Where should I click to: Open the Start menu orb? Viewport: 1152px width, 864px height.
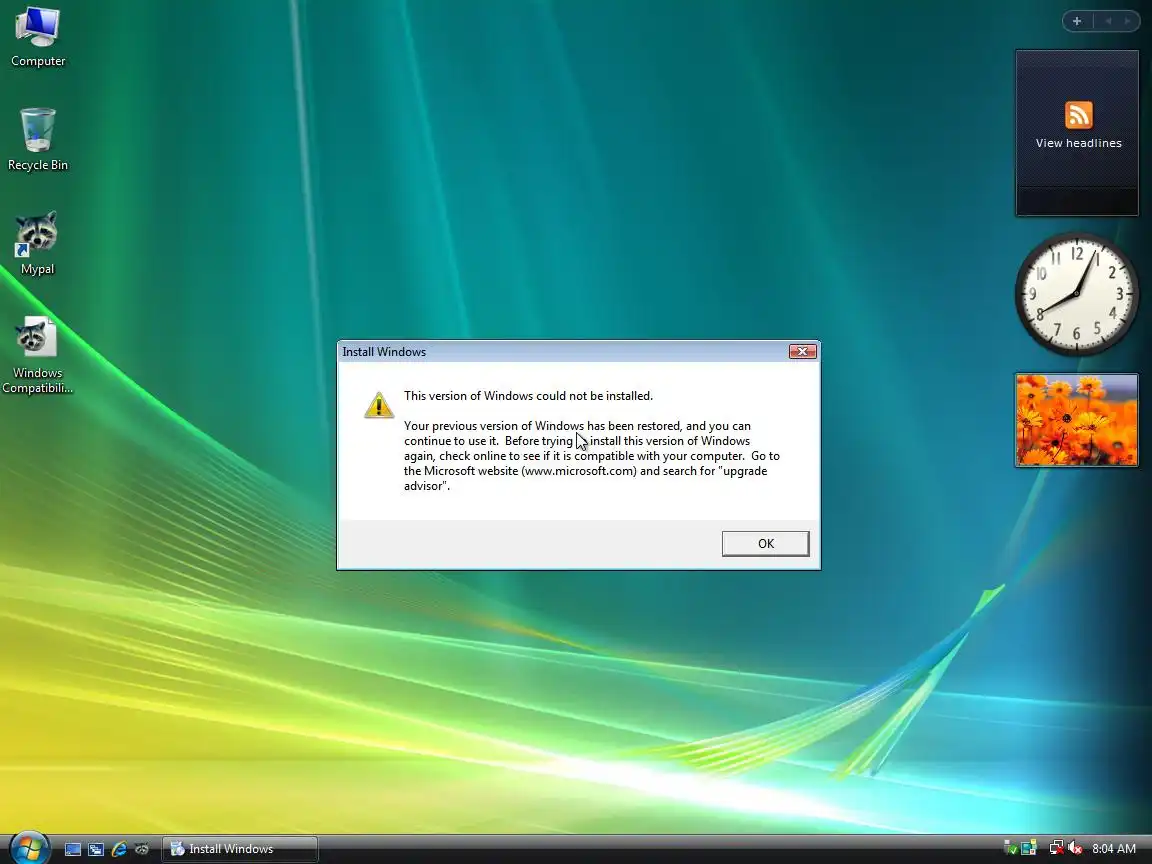pos(29,848)
